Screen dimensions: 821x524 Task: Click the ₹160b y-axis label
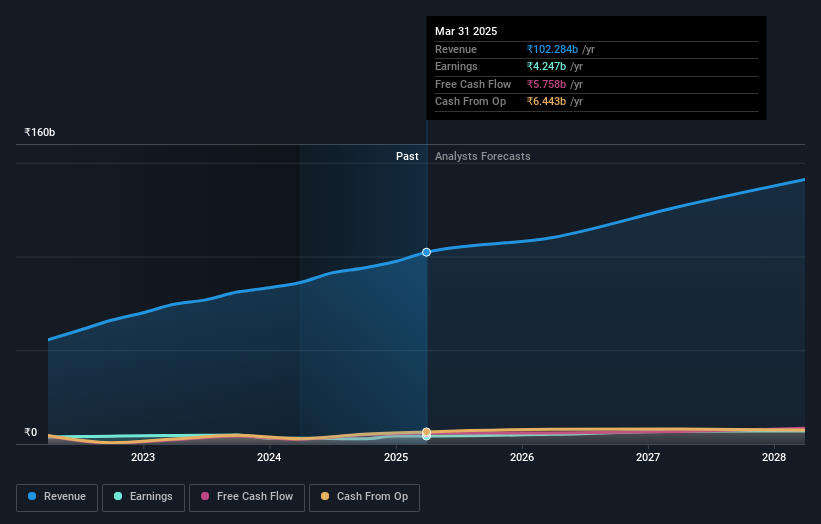(40, 132)
